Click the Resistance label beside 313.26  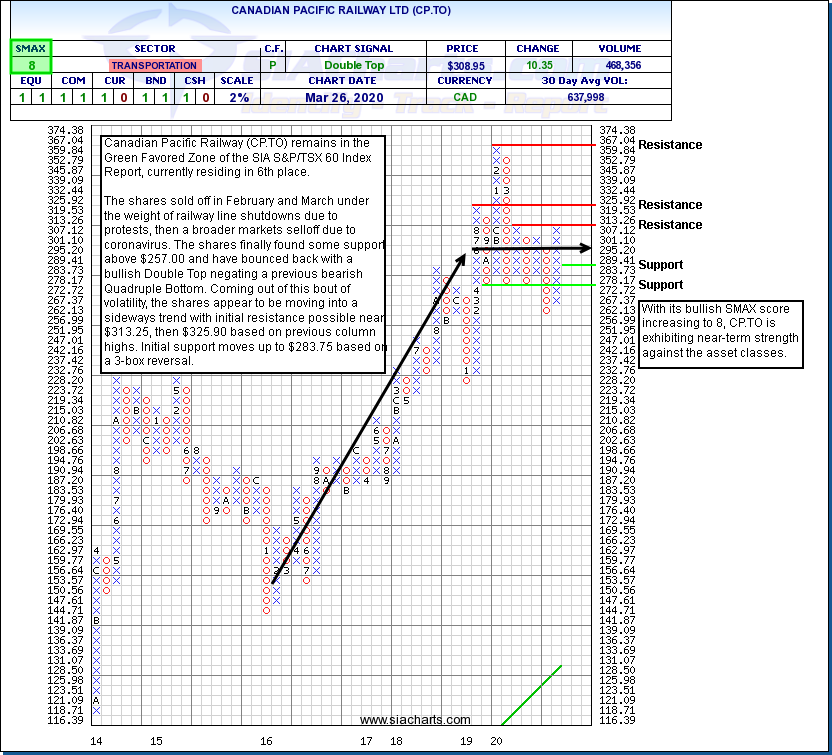[x=670, y=225]
